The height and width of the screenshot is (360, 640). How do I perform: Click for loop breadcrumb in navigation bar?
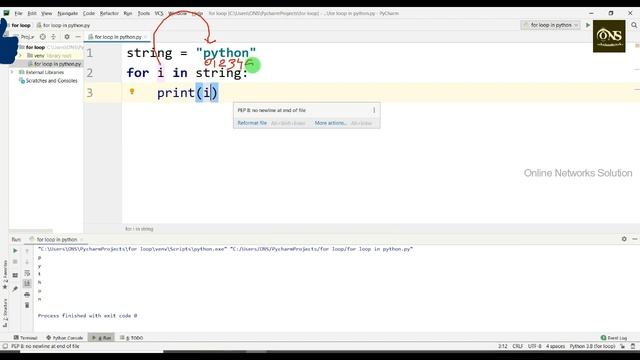pos(21,25)
